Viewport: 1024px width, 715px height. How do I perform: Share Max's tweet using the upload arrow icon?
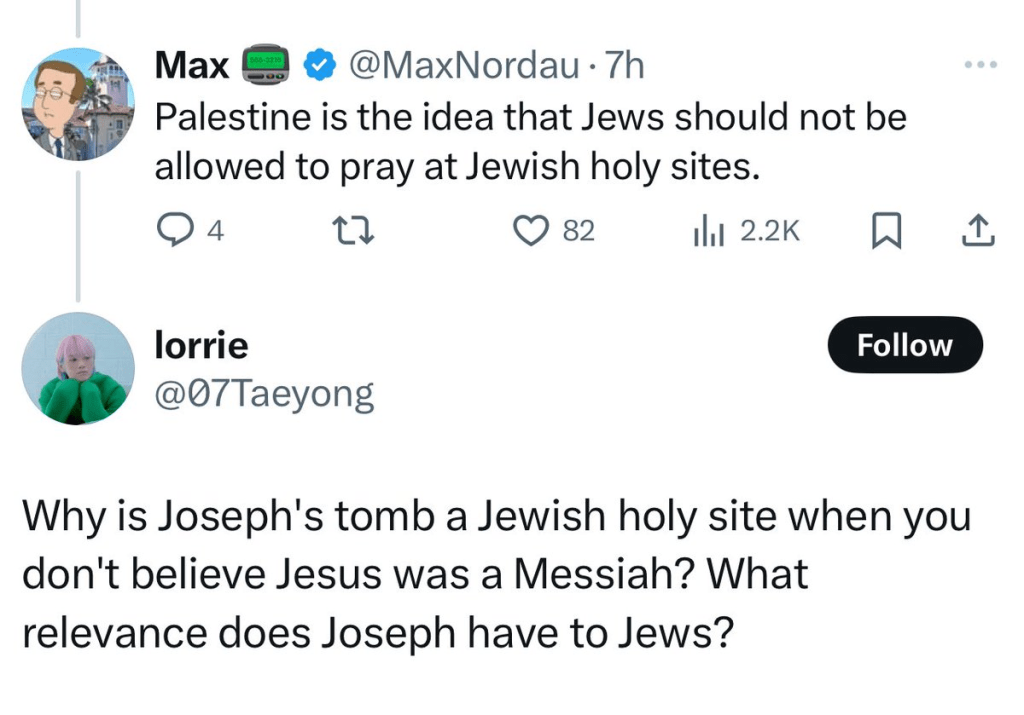[x=977, y=231]
